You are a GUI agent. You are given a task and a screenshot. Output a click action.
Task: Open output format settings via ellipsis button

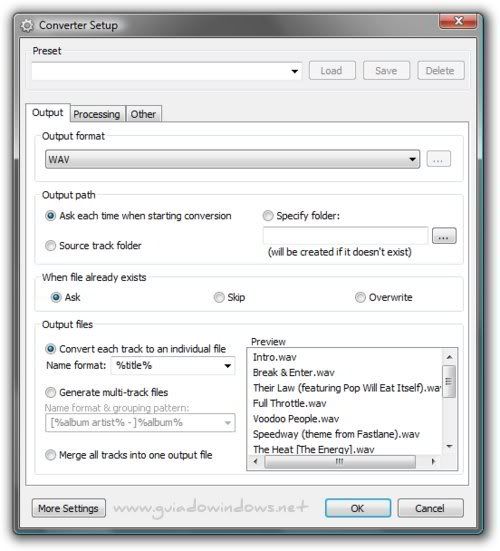click(x=438, y=159)
